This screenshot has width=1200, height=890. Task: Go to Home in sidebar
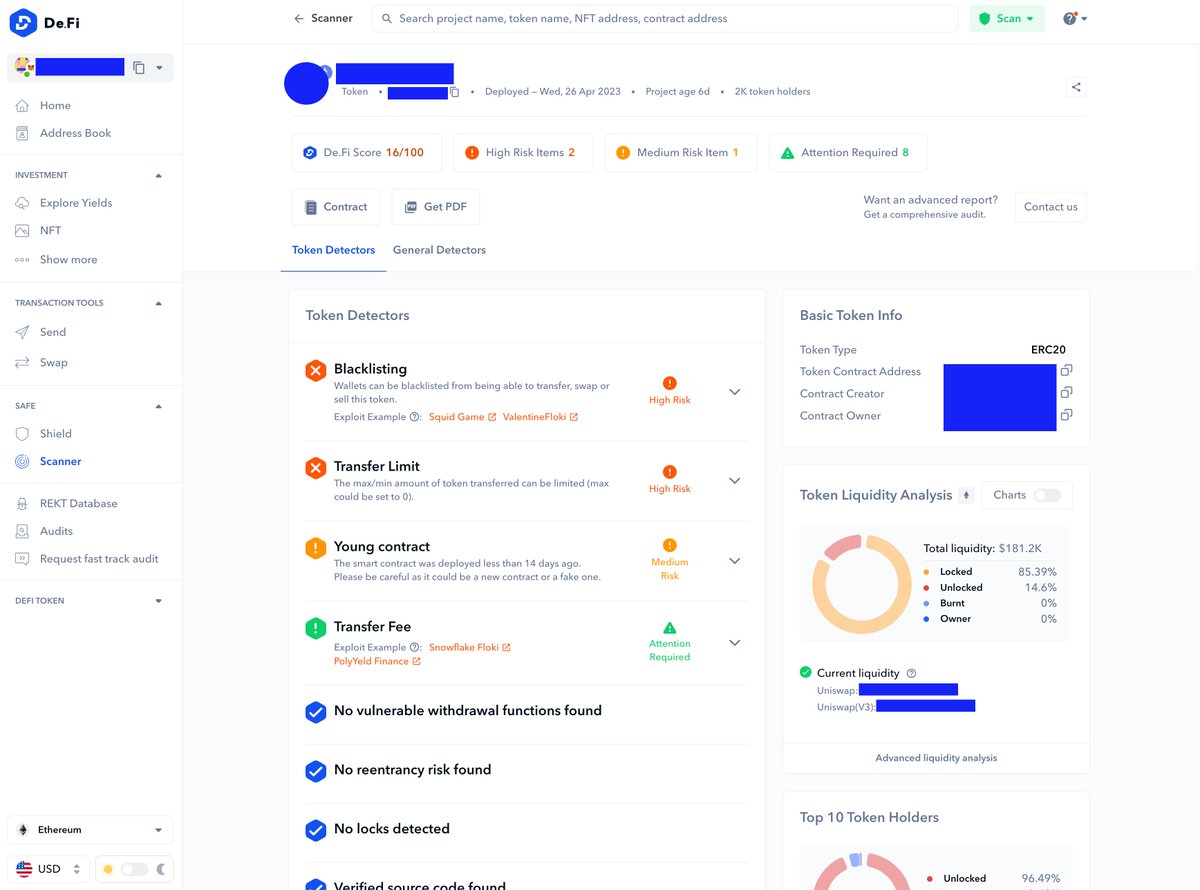click(x=55, y=105)
